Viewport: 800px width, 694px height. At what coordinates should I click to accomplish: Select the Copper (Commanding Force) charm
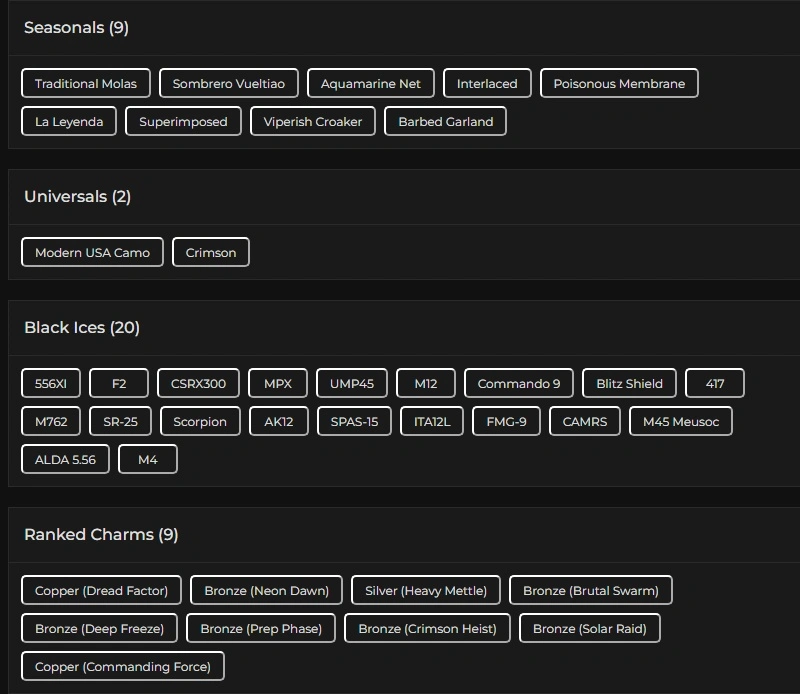(123, 667)
